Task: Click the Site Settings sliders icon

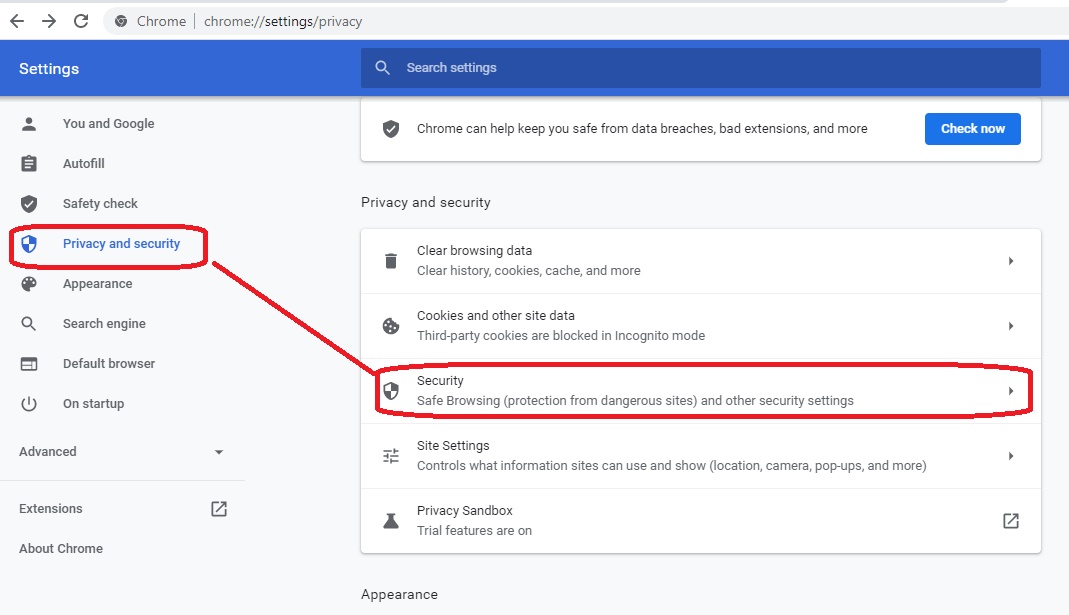Action: click(391, 456)
